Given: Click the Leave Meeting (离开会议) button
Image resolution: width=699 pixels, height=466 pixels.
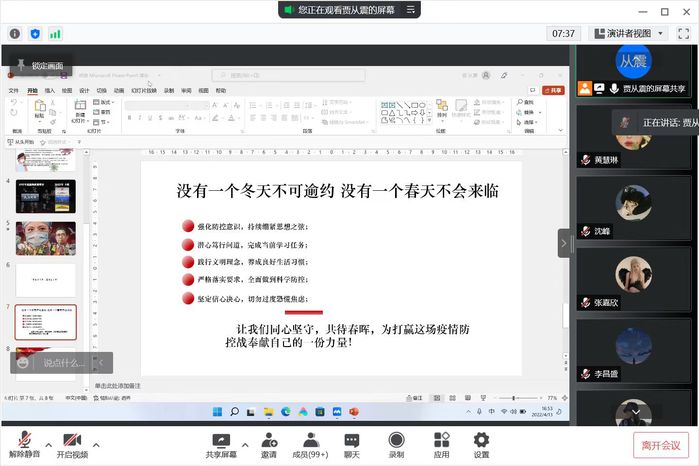Looking at the screenshot, I should click(660, 445).
